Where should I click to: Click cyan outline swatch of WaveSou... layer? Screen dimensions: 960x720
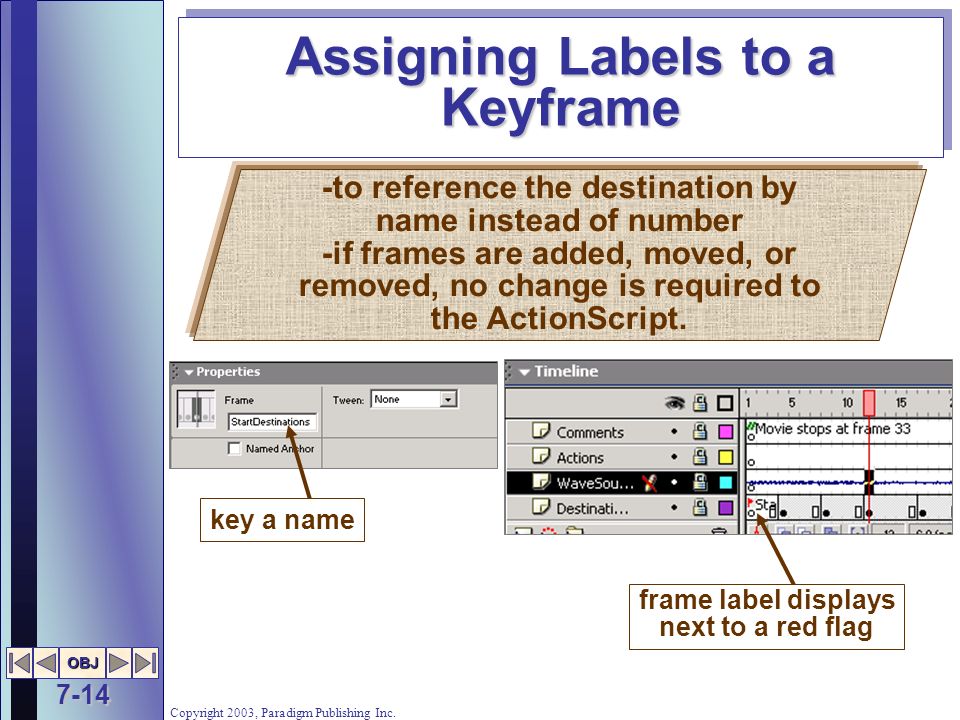pyautogui.click(x=726, y=482)
